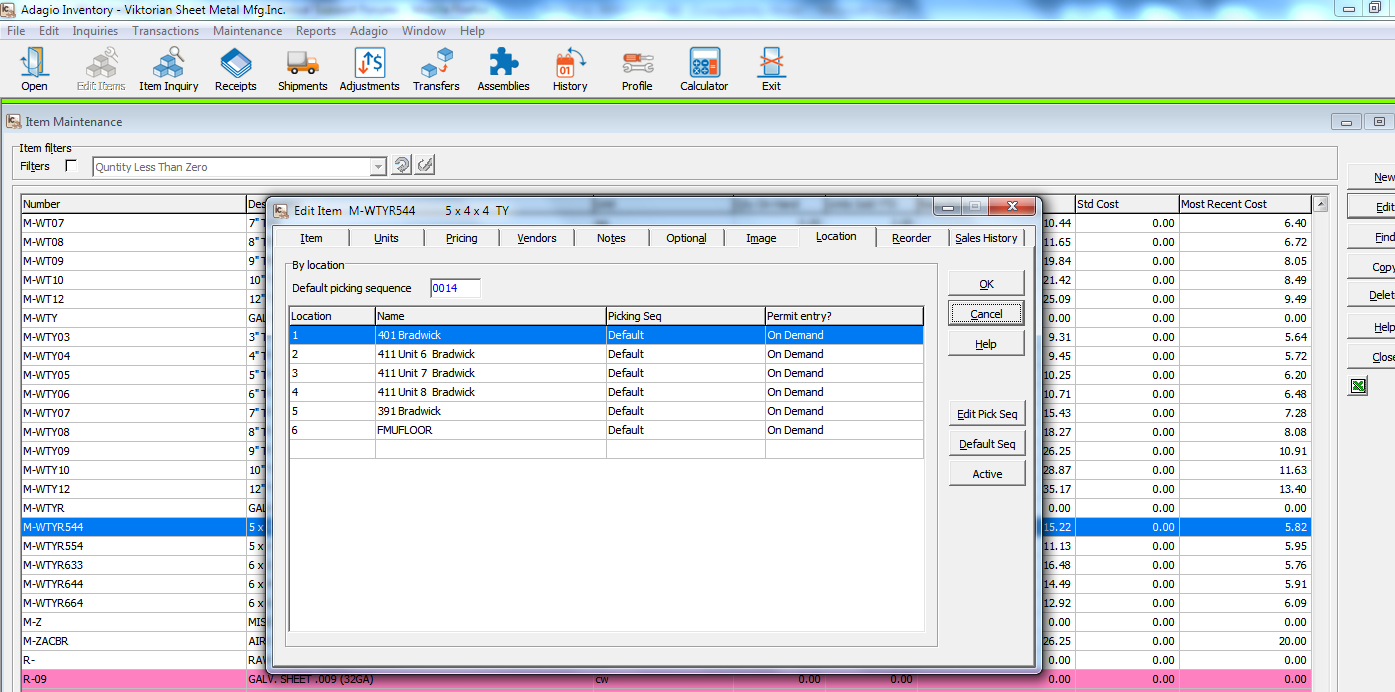Launch the Adjustments tool
This screenshot has height=692, width=1395.
pos(369,69)
